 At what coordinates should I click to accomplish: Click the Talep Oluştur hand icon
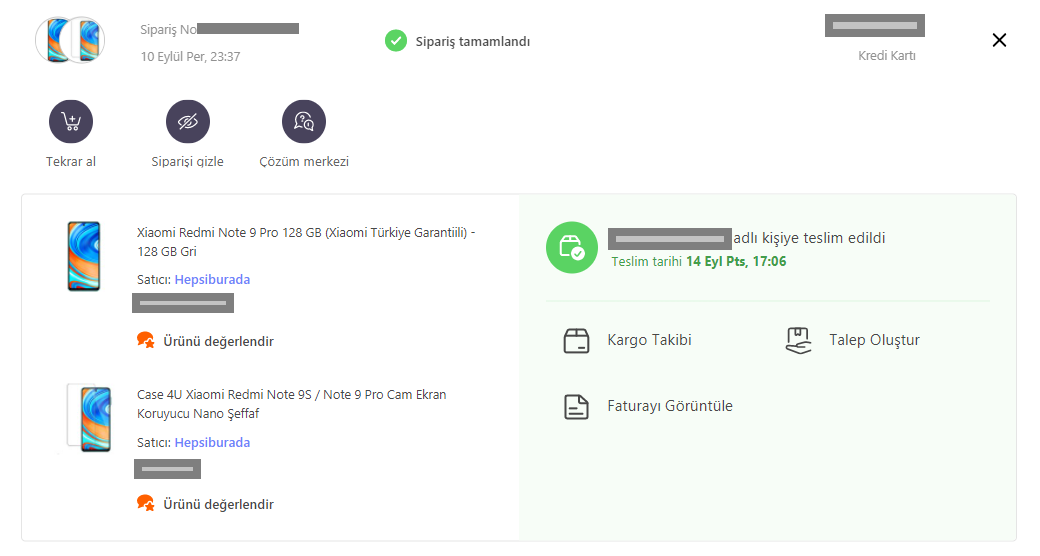click(799, 340)
